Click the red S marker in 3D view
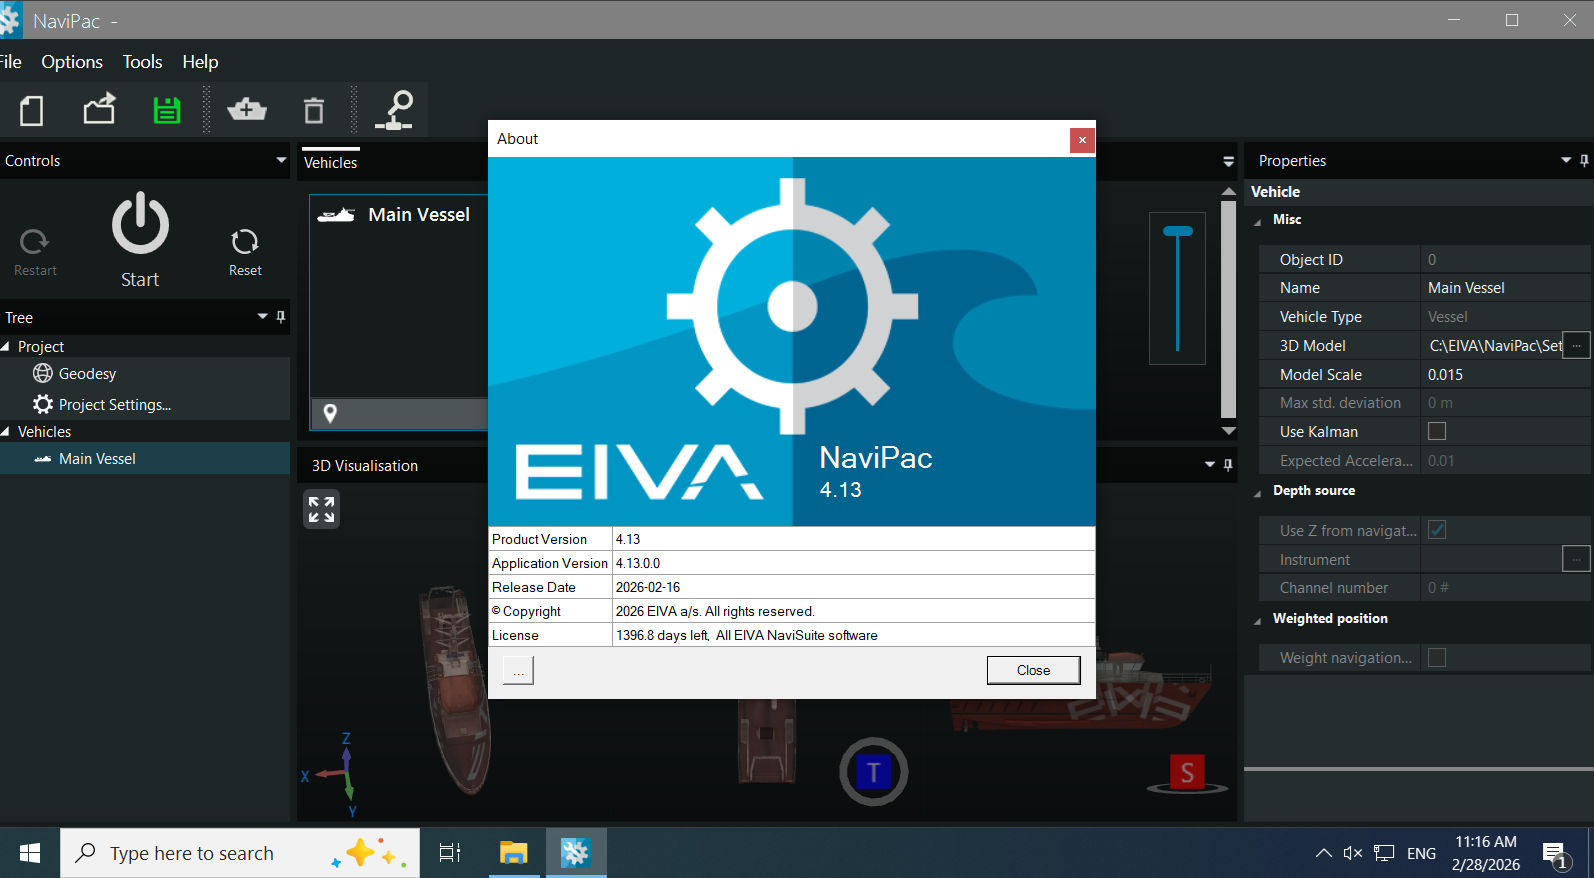This screenshot has width=1594, height=878. point(1187,772)
